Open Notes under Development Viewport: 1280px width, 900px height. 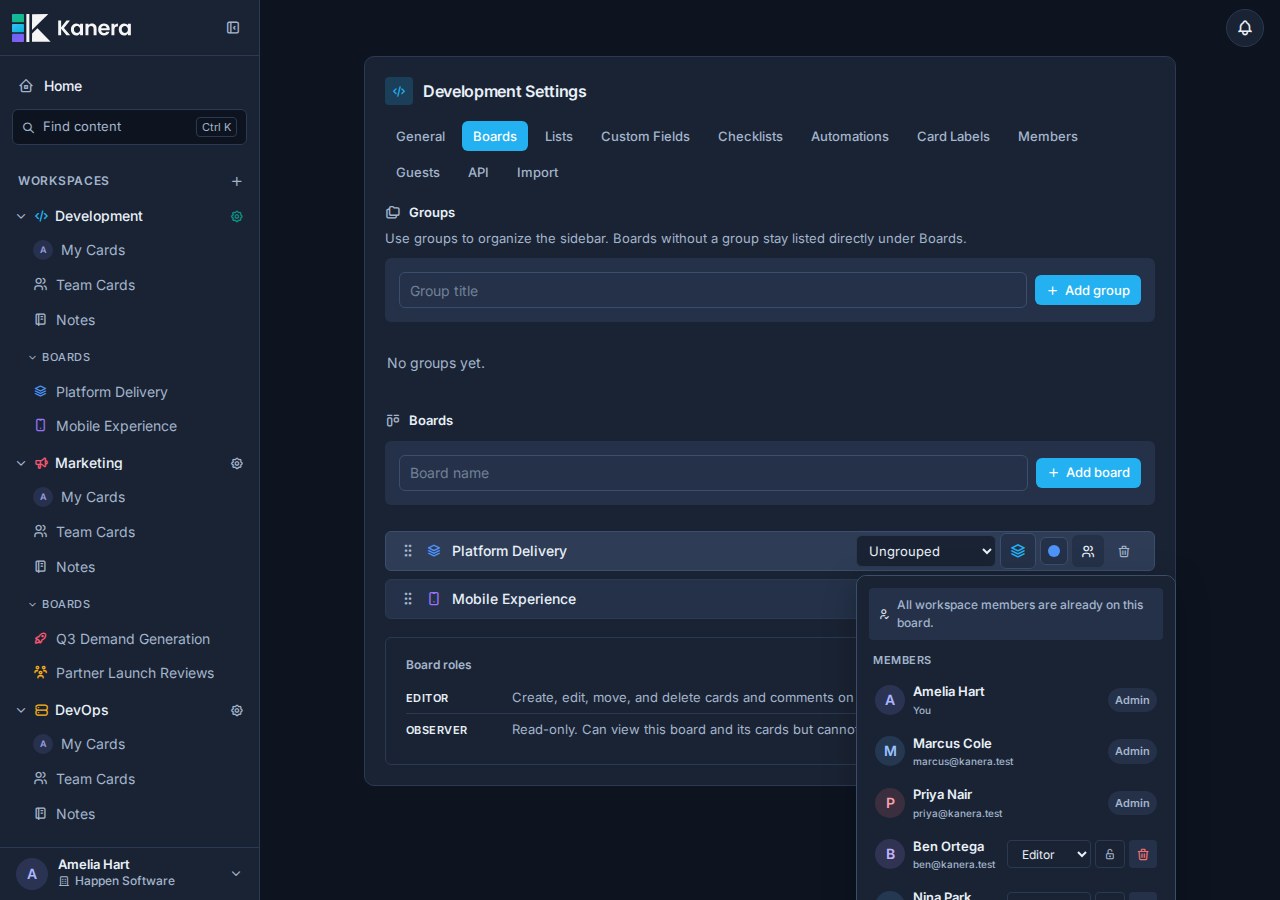click(x=75, y=320)
